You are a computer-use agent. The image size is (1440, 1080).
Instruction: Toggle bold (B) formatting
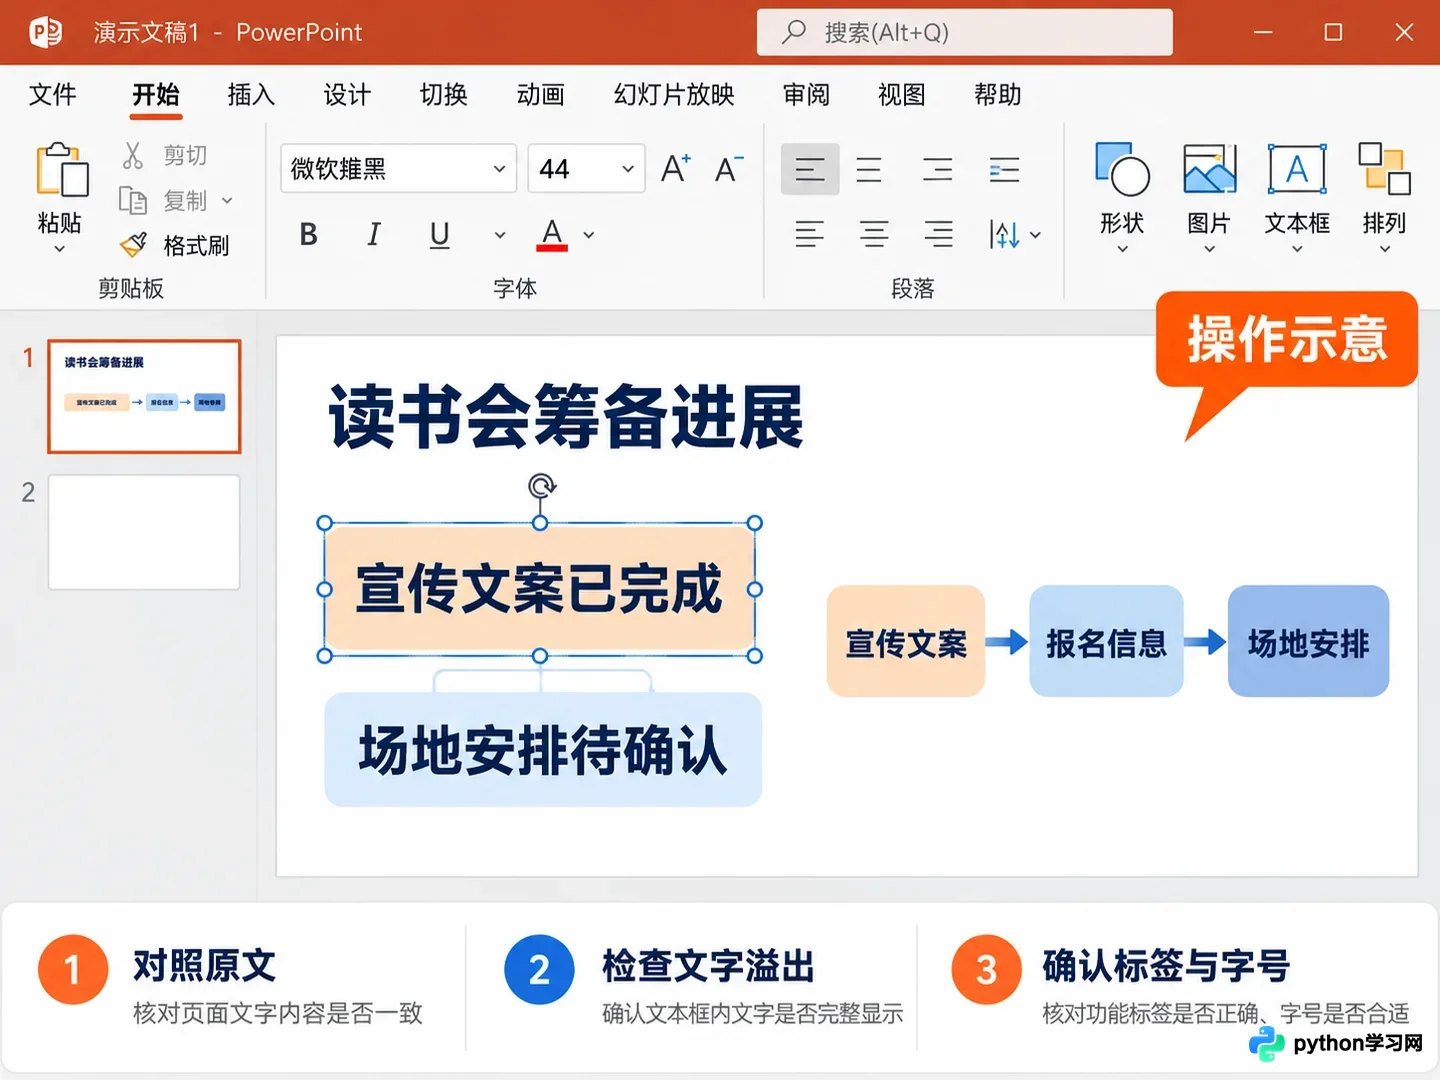309,235
